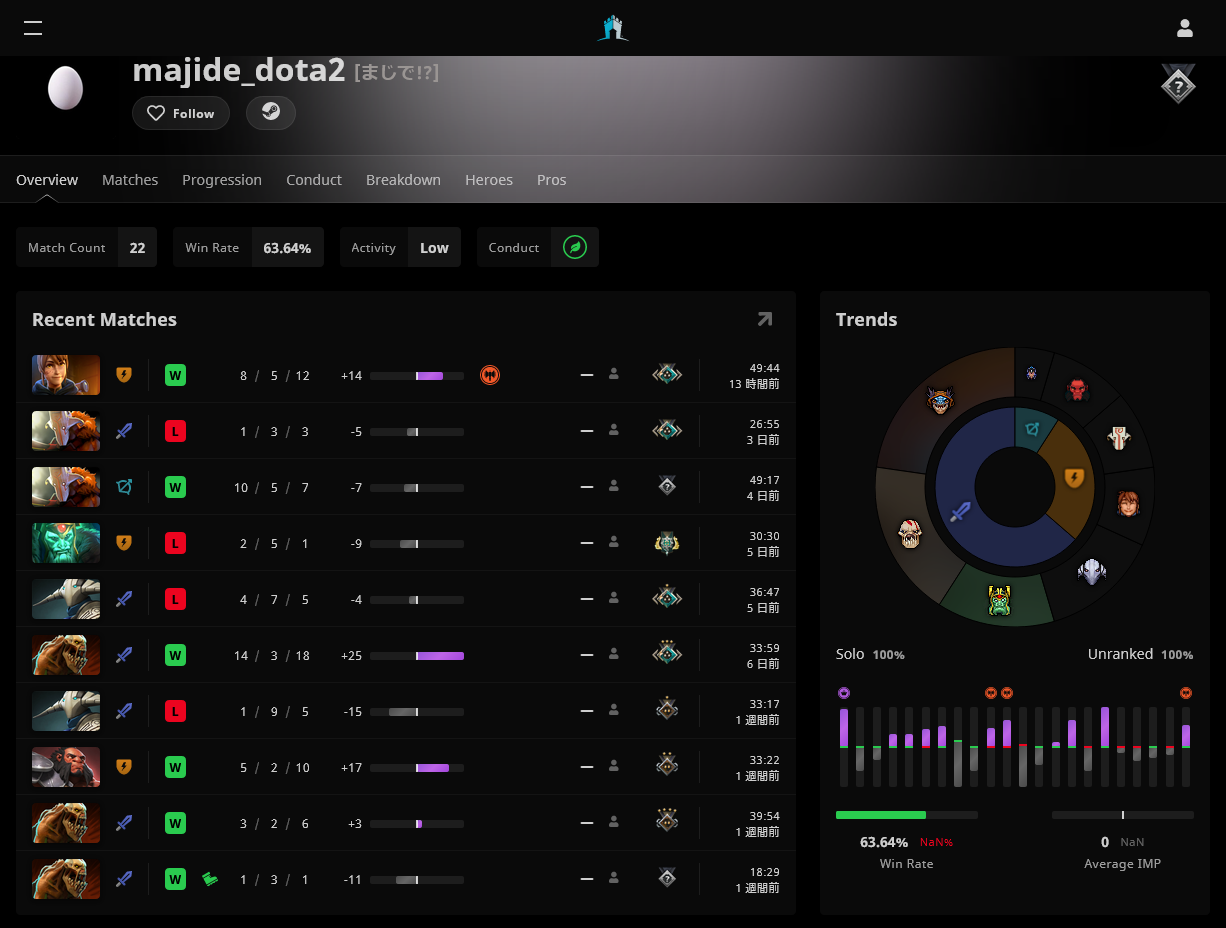Click the rank medal in the 18:29 match
The height and width of the screenshot is (928, 1226).
coord(667,879)
